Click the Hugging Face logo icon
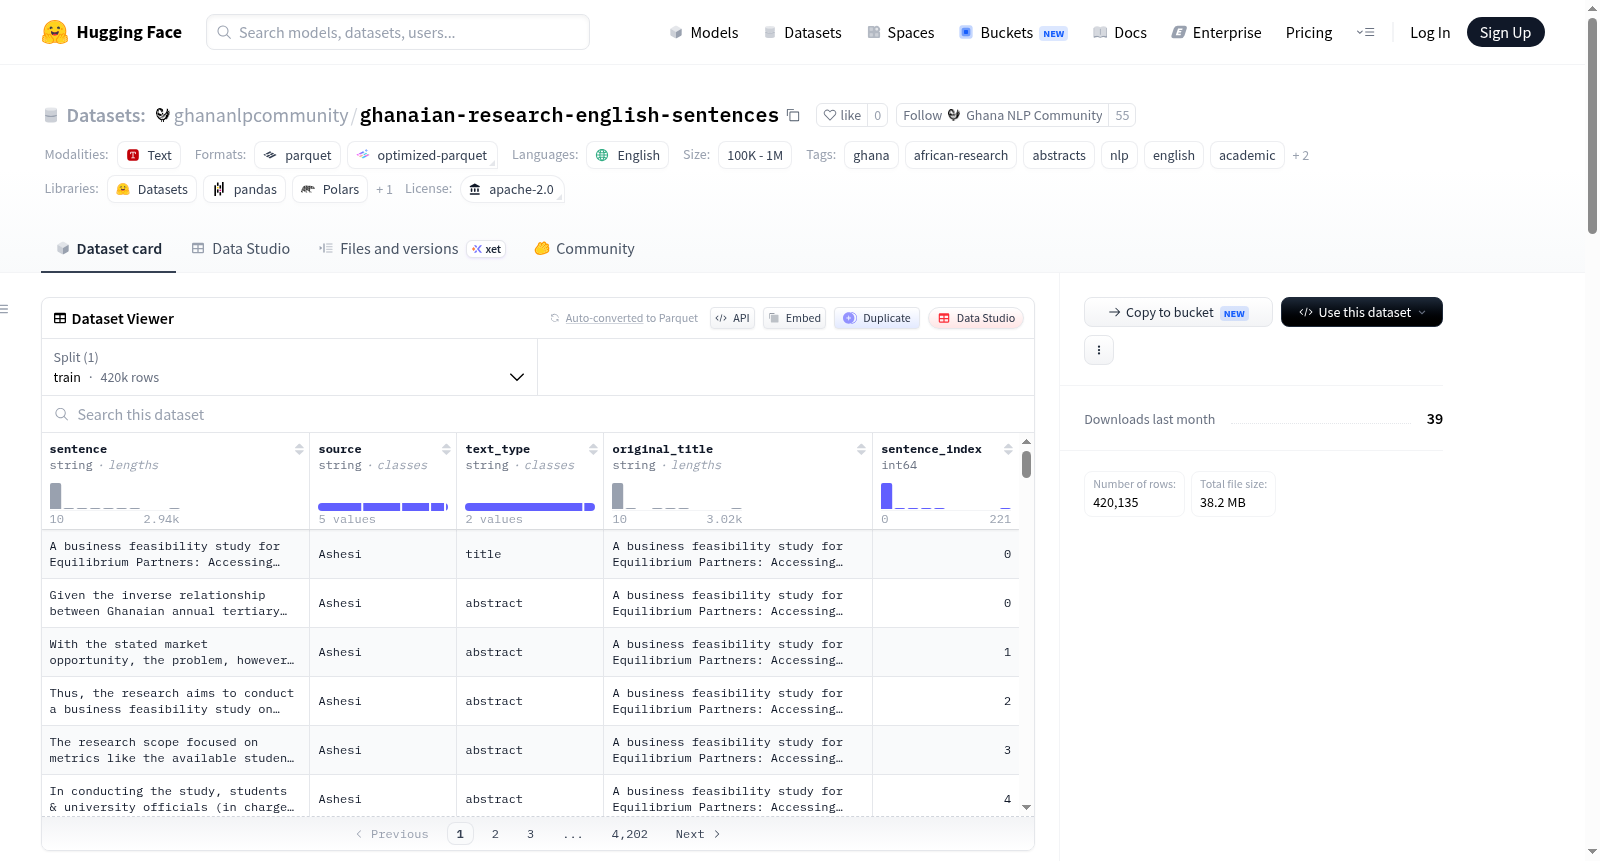1600x861 pixels. coord(55,32)
